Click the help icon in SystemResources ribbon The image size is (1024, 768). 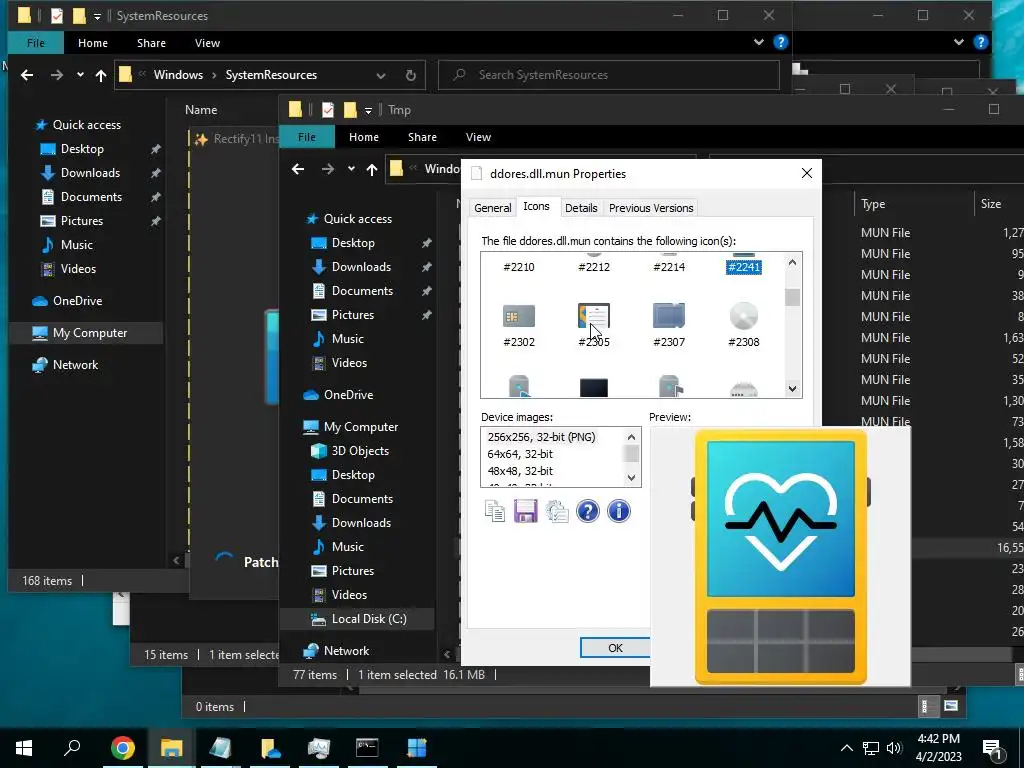tap(780, 42)
